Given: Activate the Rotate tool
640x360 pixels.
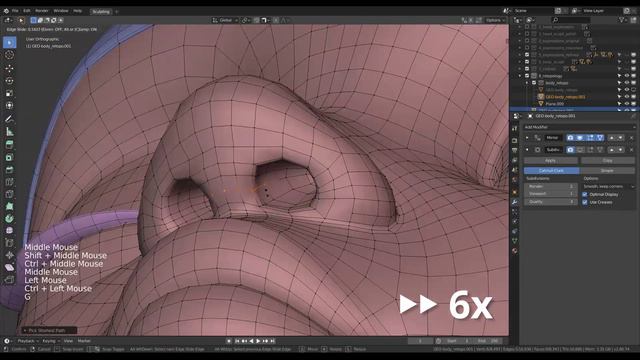Looking at the screenshot, I should pyautogui.click(x=9, y=81).
